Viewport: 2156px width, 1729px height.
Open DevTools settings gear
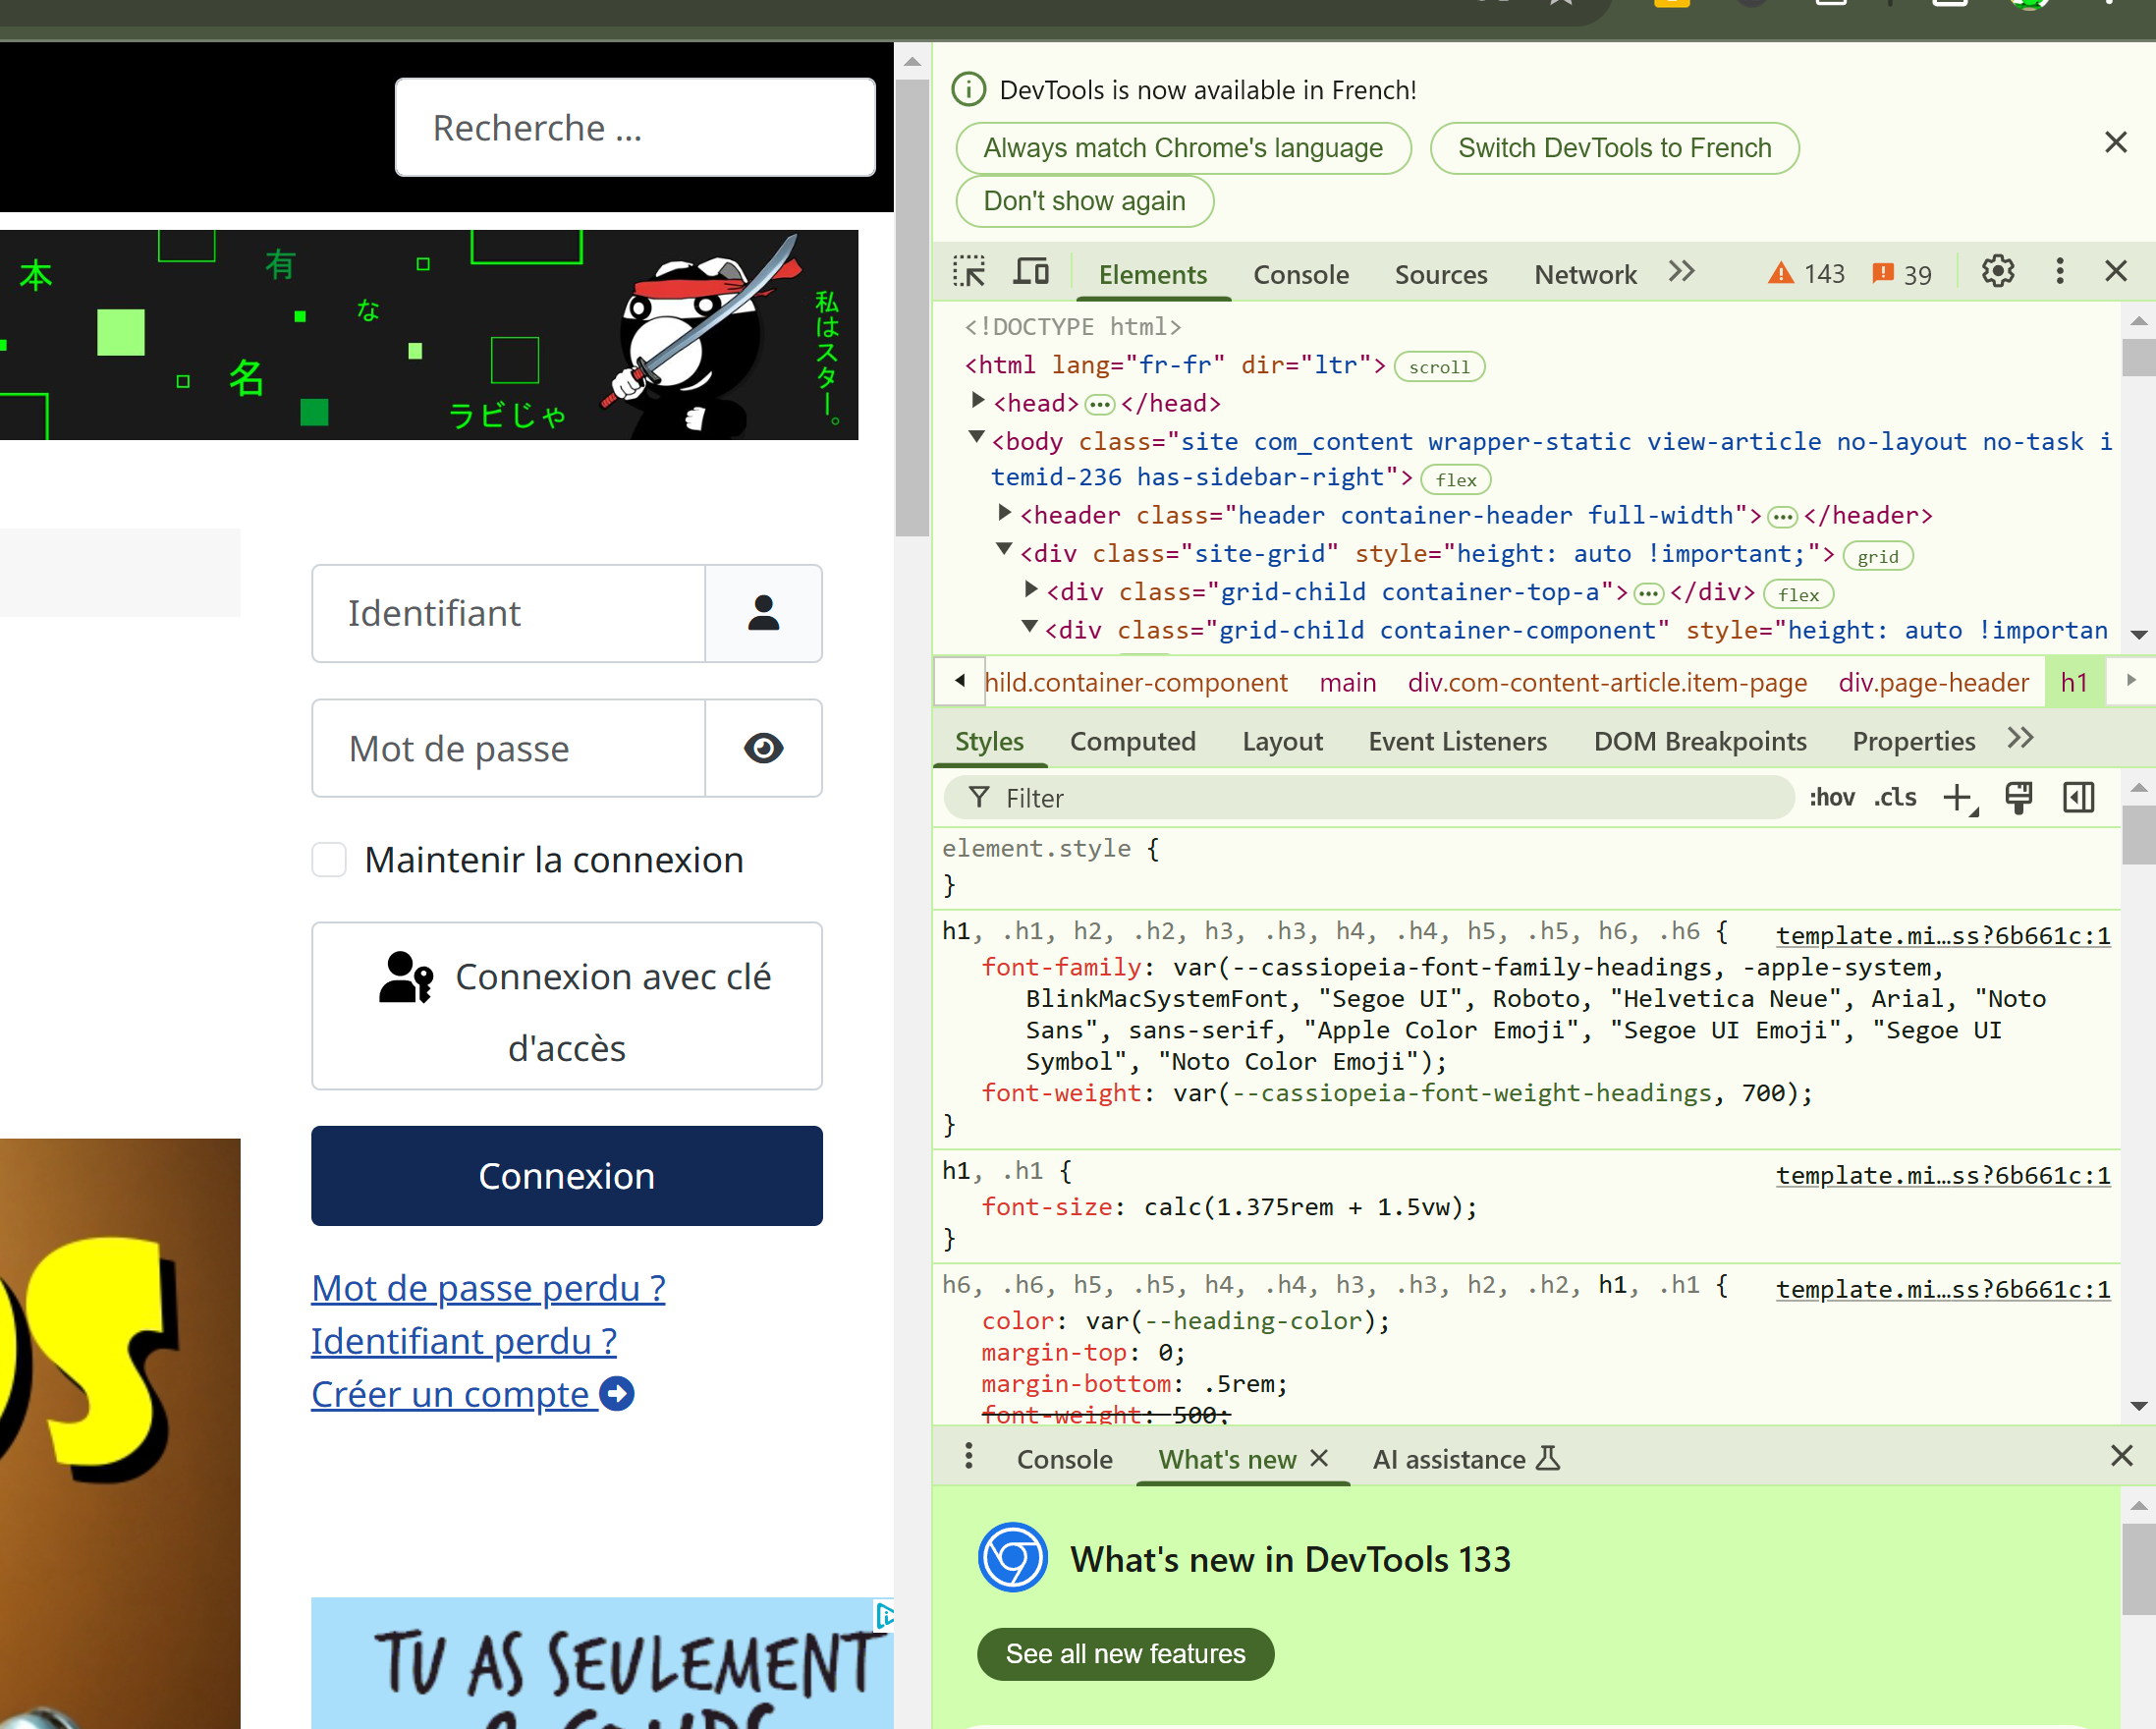click(1997, 272)
